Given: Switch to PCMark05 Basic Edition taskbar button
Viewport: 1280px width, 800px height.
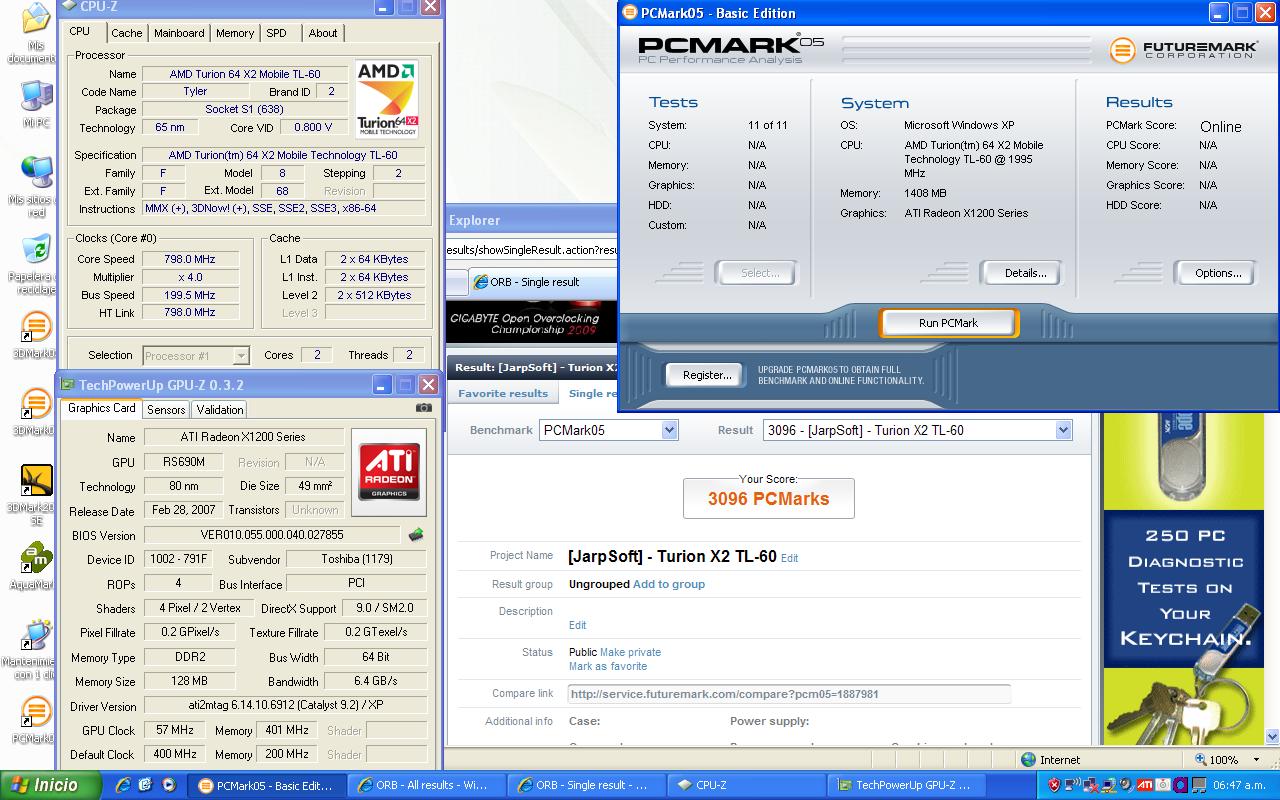Looking at the screenshot, I should coord(266,785).
